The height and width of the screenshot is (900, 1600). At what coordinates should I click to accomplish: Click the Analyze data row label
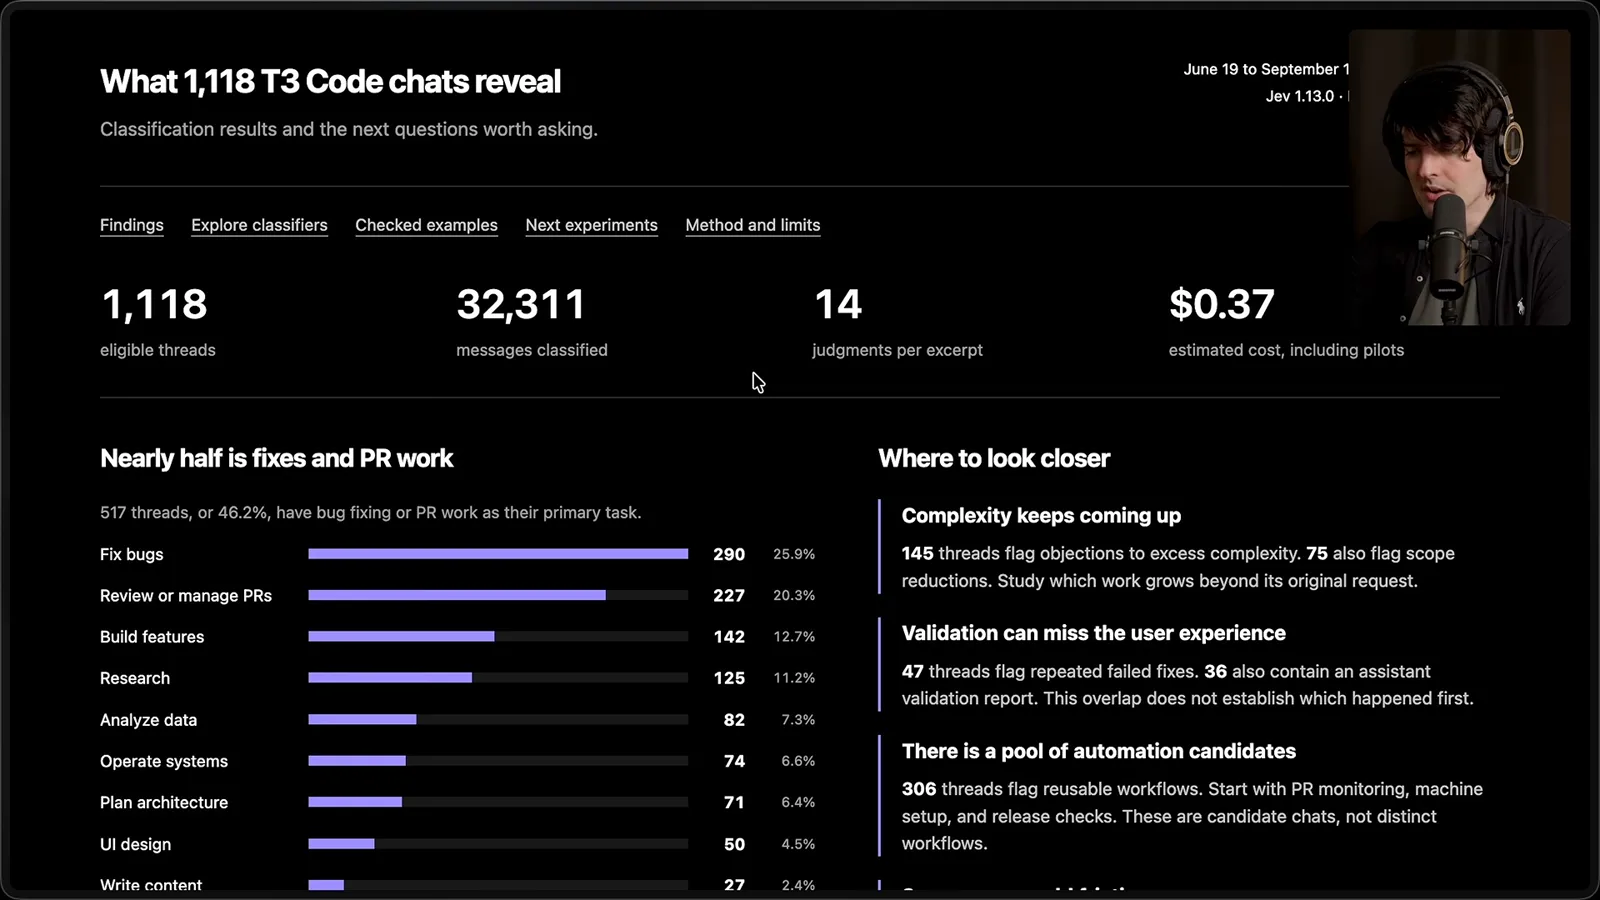(148, 720)
